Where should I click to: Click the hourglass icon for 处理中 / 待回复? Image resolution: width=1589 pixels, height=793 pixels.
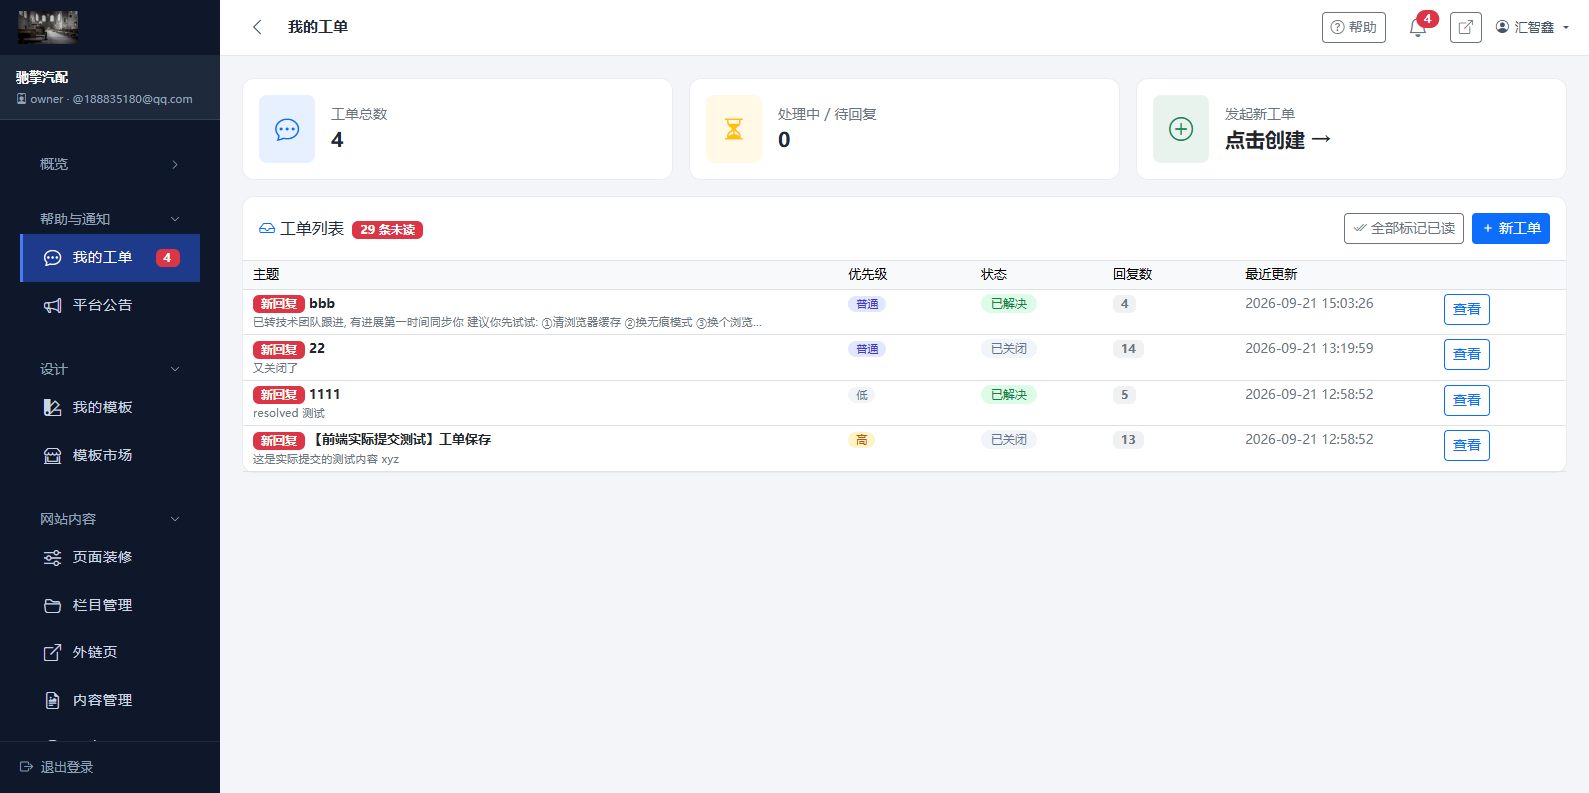(x=734, y=129)
